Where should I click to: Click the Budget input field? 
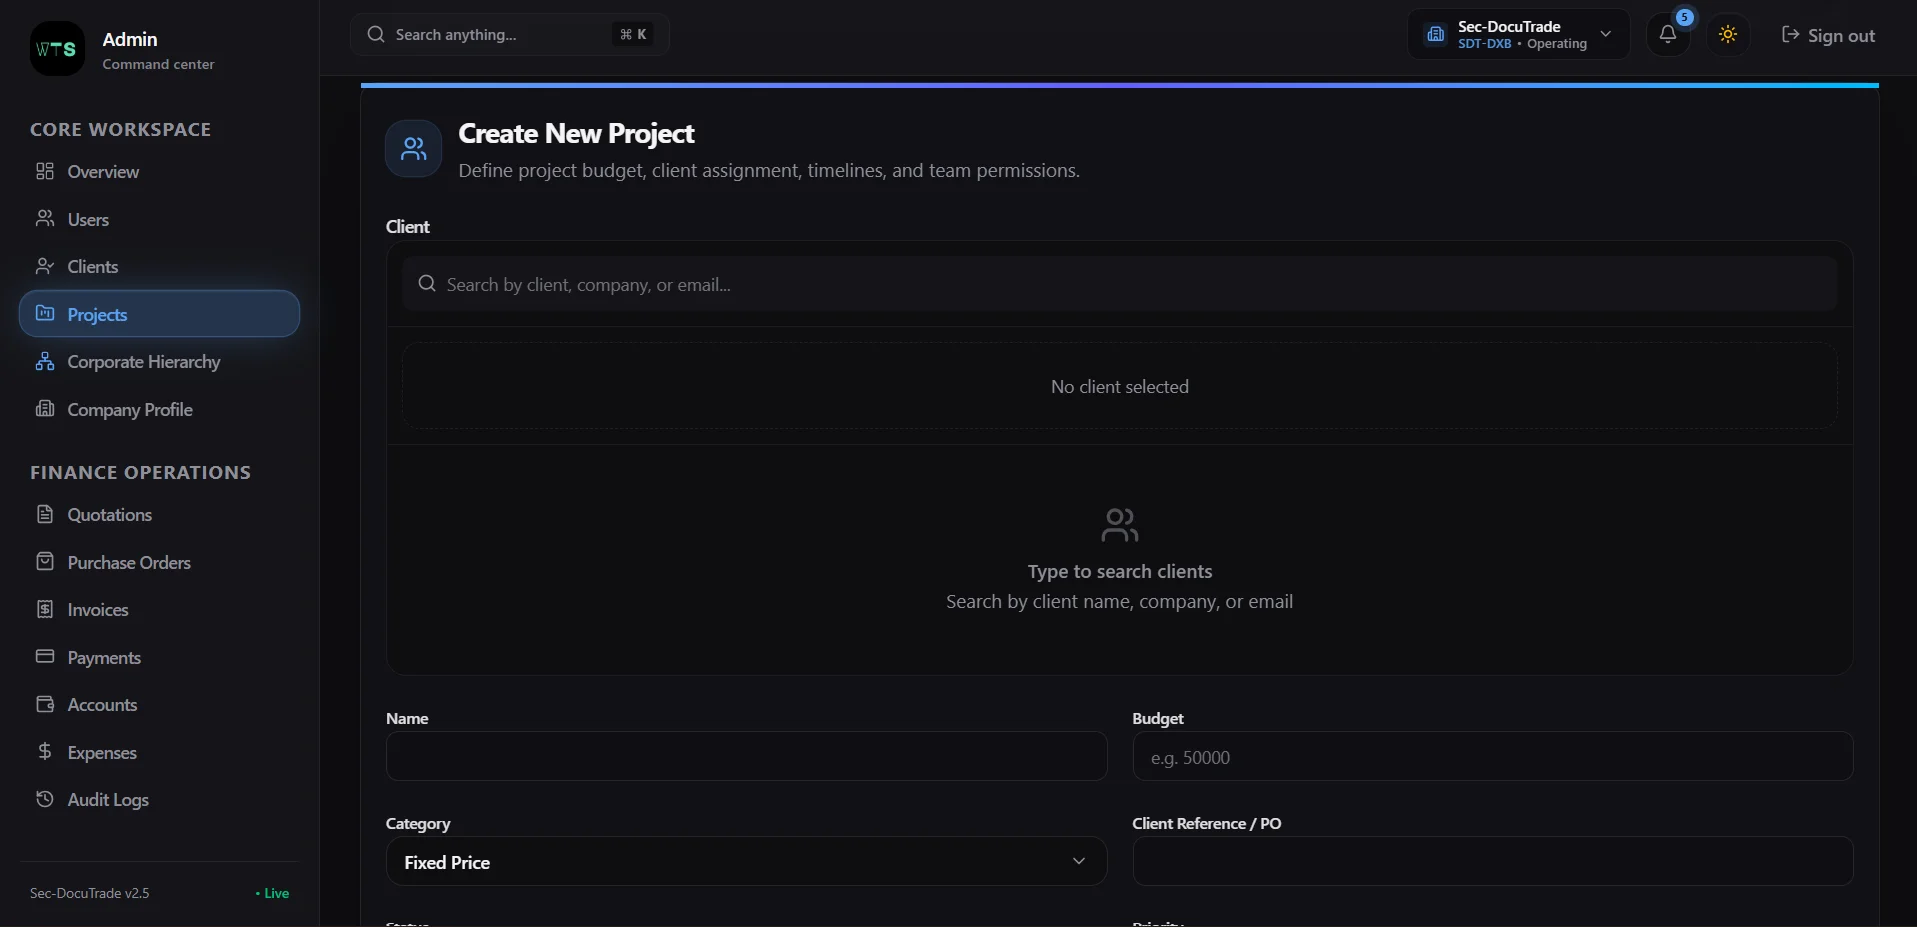pyautogui.click(x=1492, y=757)
